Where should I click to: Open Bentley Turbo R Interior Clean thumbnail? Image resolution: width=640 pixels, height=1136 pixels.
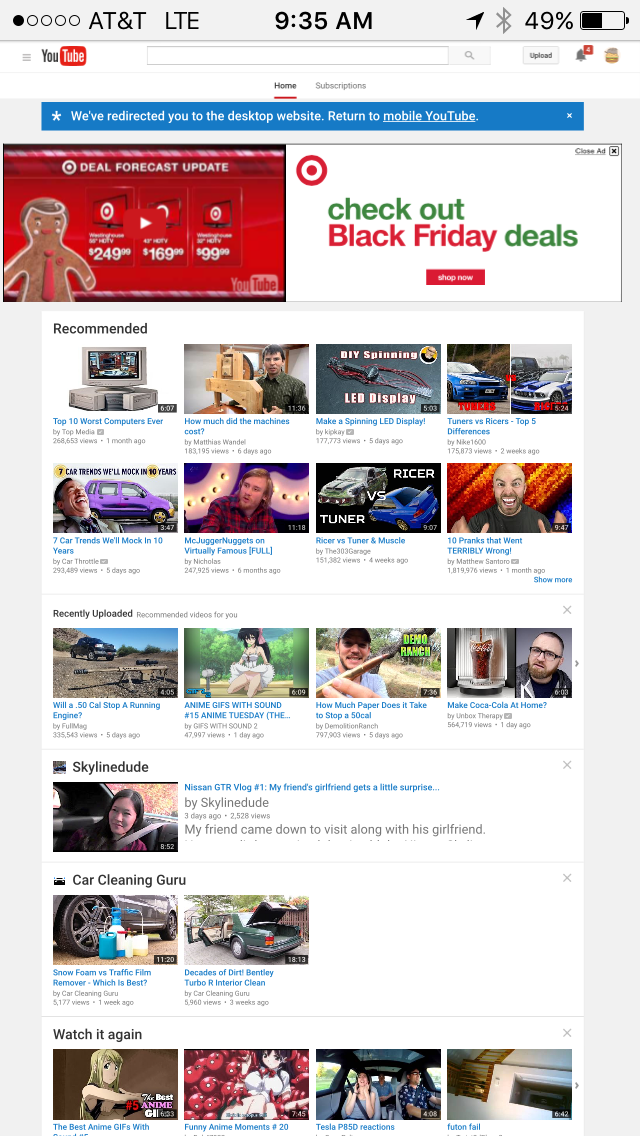point(246,930)
